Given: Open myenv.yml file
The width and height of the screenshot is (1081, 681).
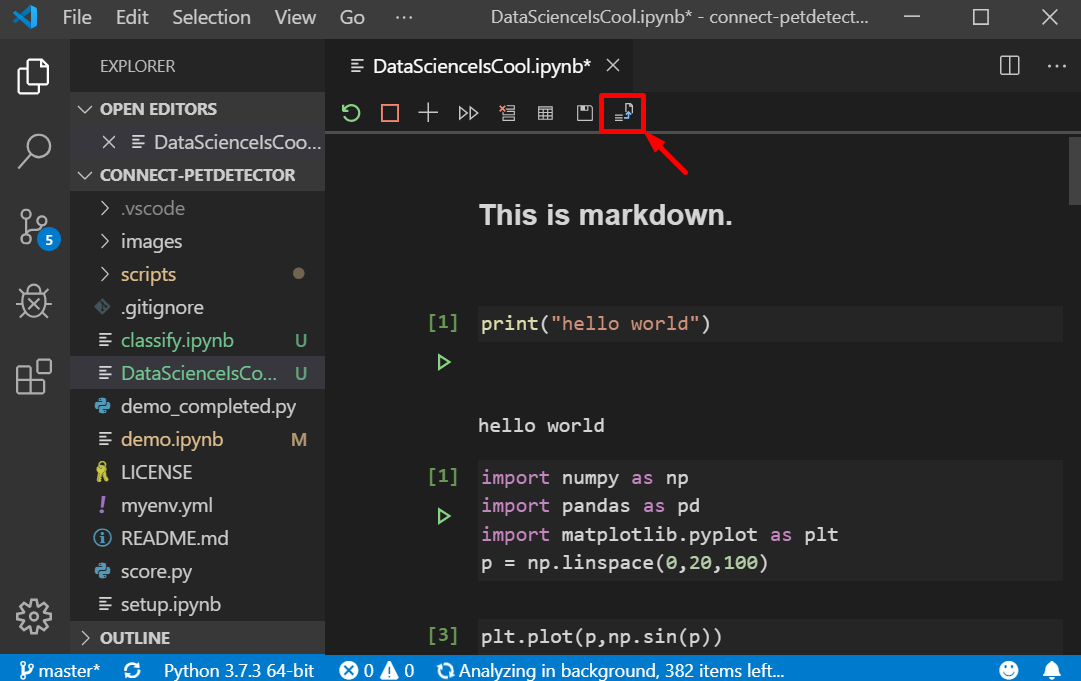Looking at the screenshot, I should 197,505.
